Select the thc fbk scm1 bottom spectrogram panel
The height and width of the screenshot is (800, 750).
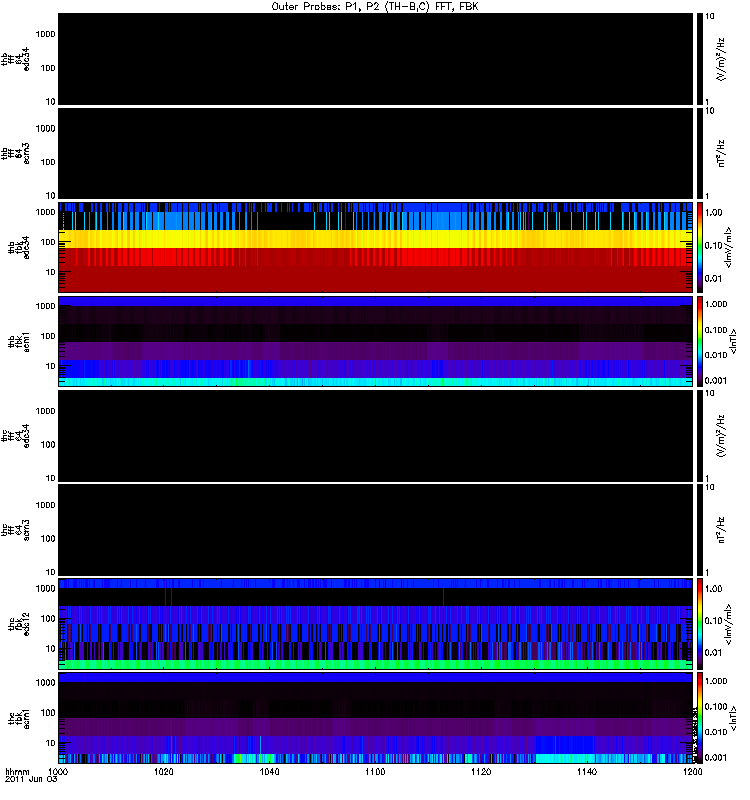[x=375, y=718]
